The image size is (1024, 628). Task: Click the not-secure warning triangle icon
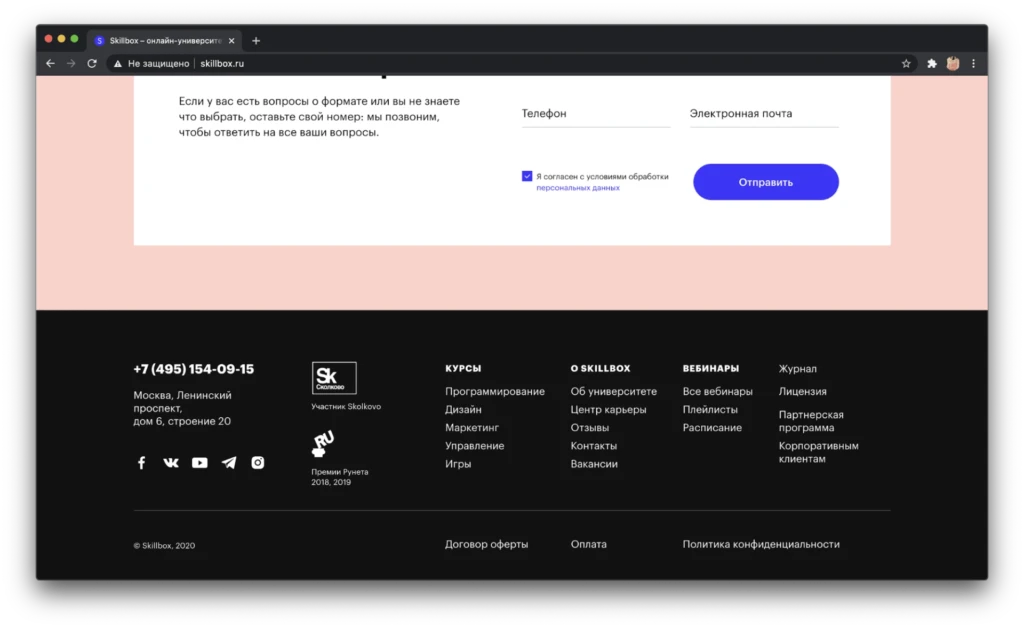[118, 63]
